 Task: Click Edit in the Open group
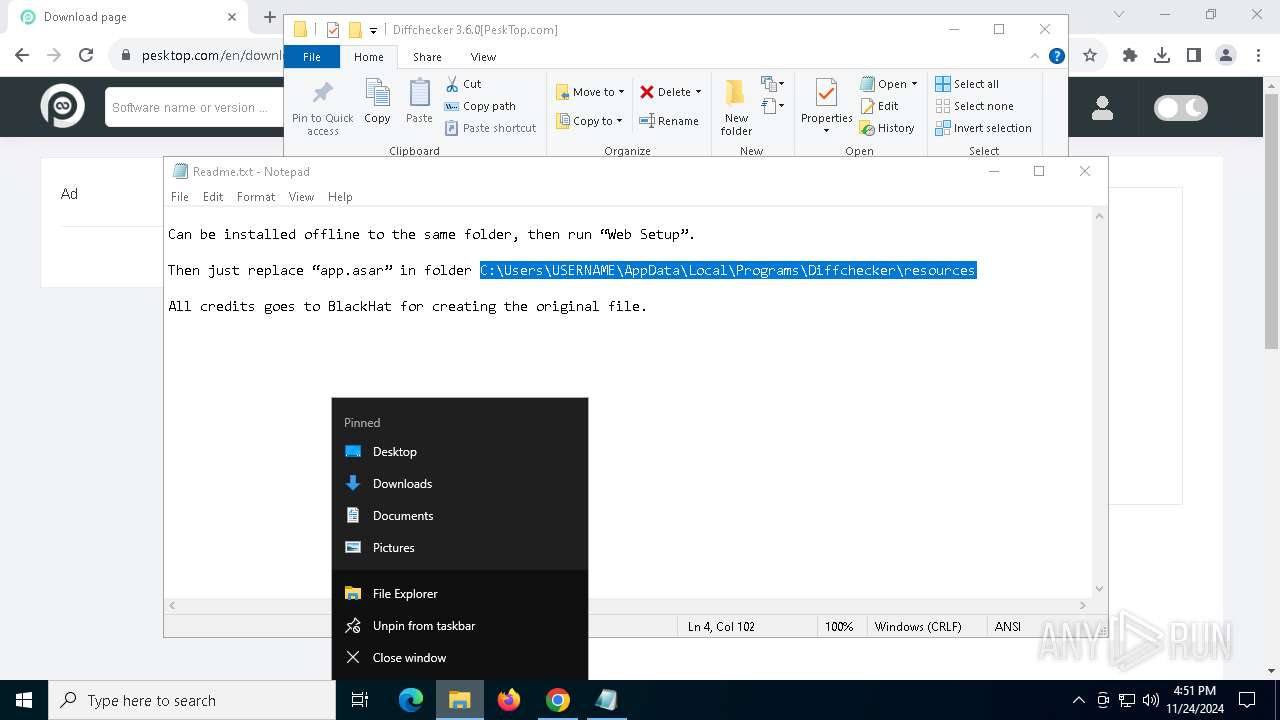click(880, 106)
